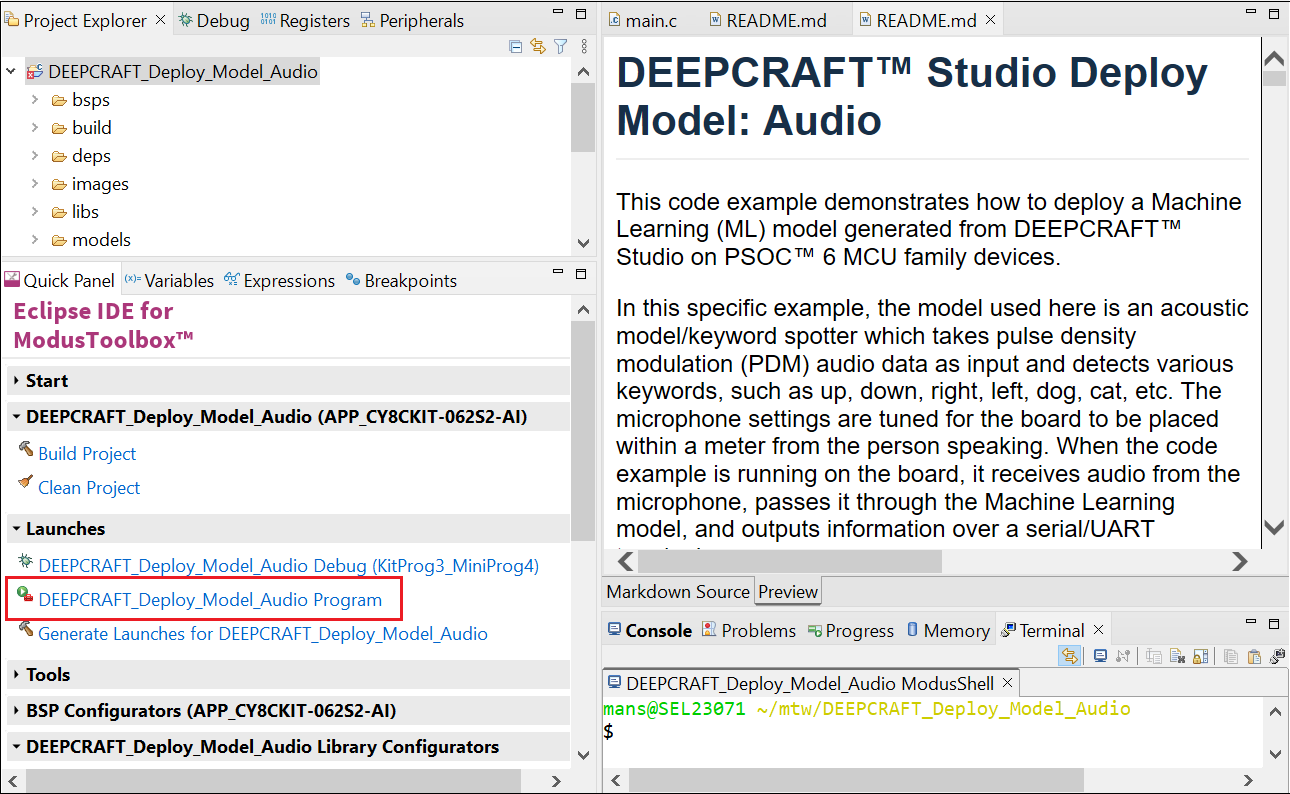Collapse the DEEPCRAFT_Deploy_Model_Audio project root node
The height and width of the screenshot is (794, 1290).
pos(11,72)
